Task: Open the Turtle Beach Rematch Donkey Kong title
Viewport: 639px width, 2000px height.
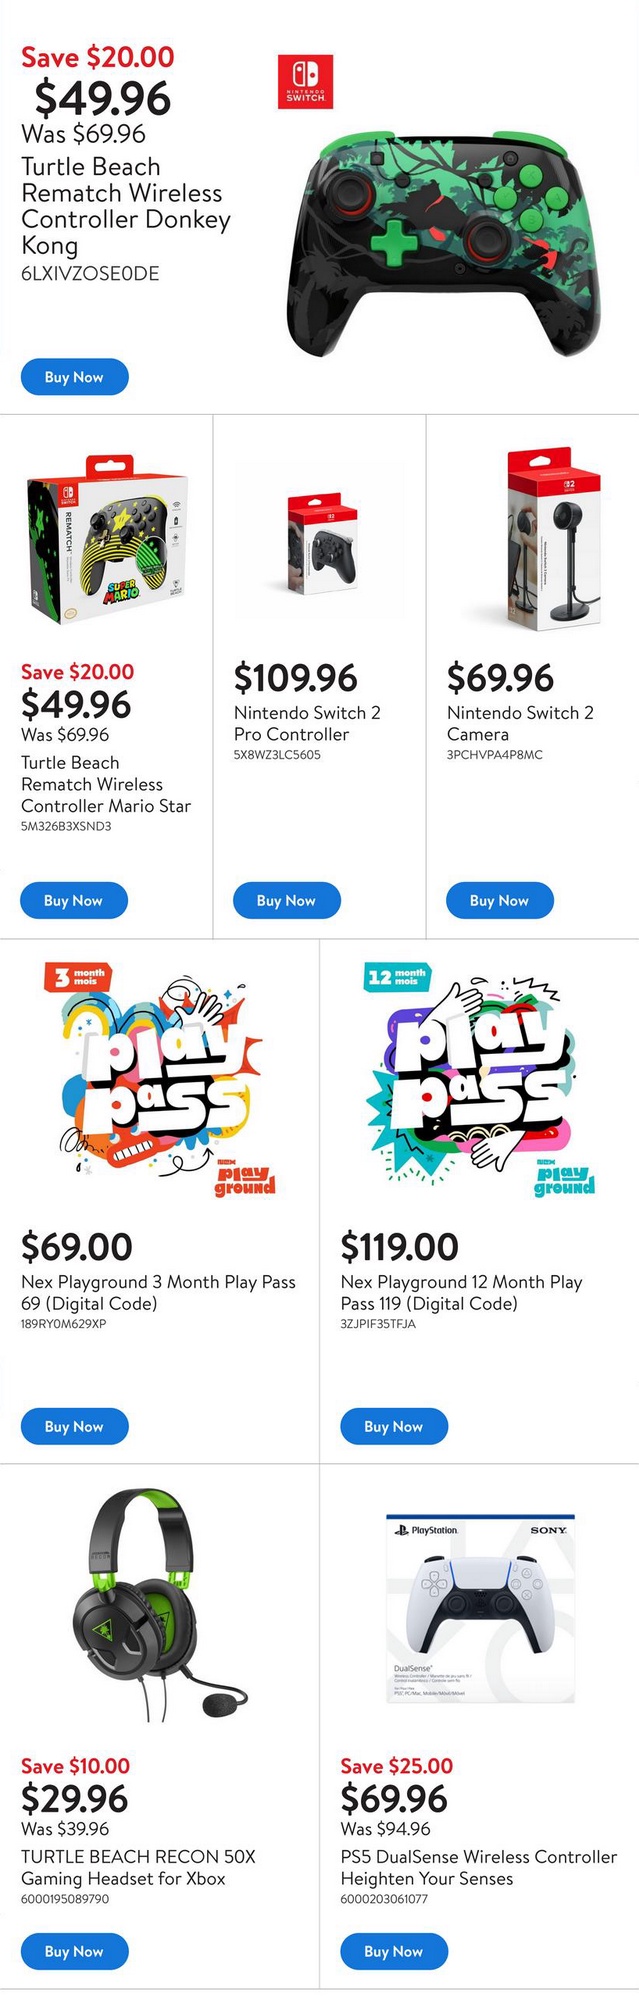Action: click(125, 206)
